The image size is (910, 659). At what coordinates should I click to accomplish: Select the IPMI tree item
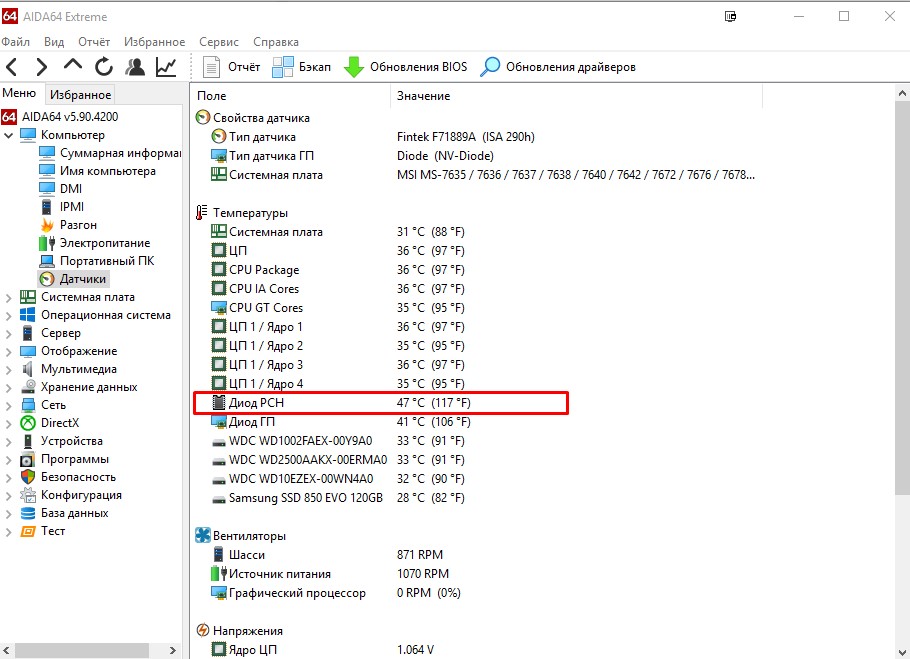[62, 207]
